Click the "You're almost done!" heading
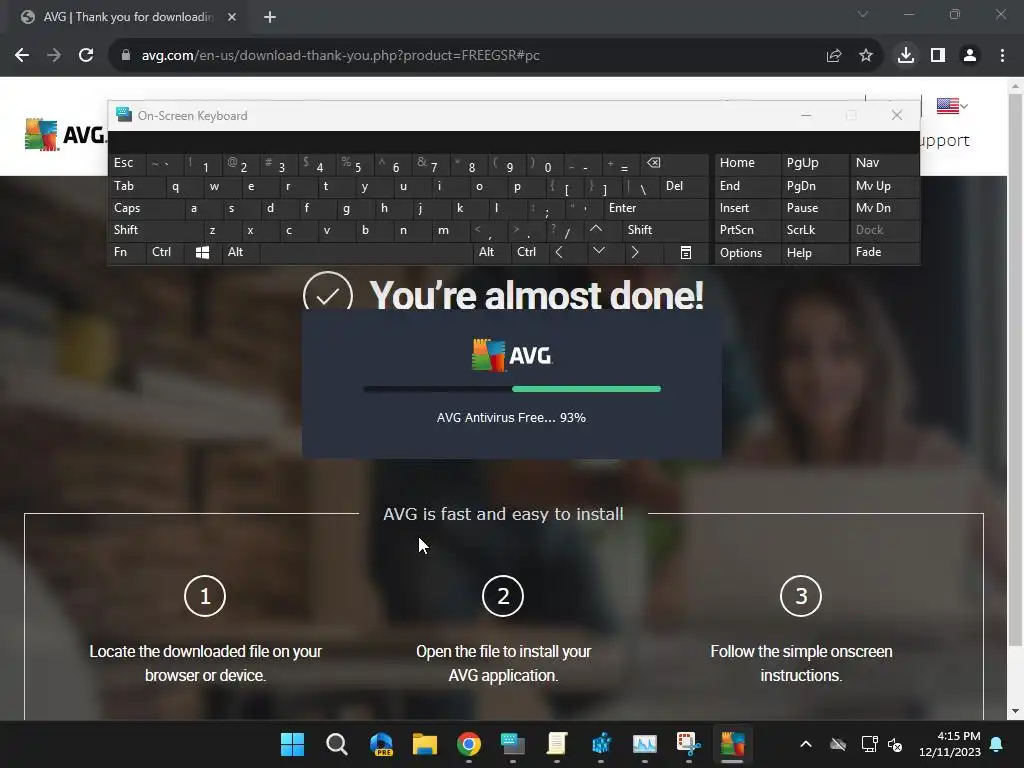 (536, 295)
